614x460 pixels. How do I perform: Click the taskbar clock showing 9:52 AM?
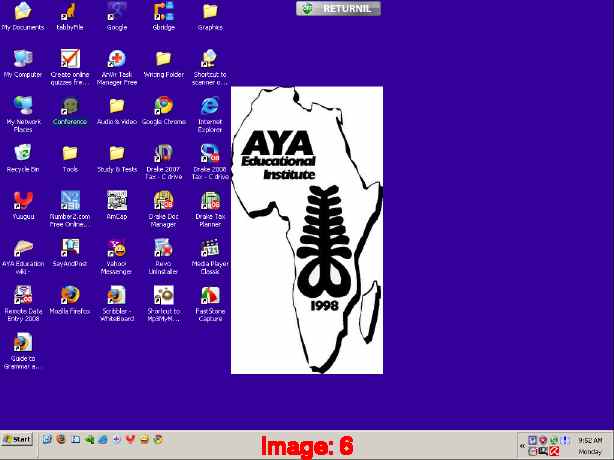click(590, 440)
